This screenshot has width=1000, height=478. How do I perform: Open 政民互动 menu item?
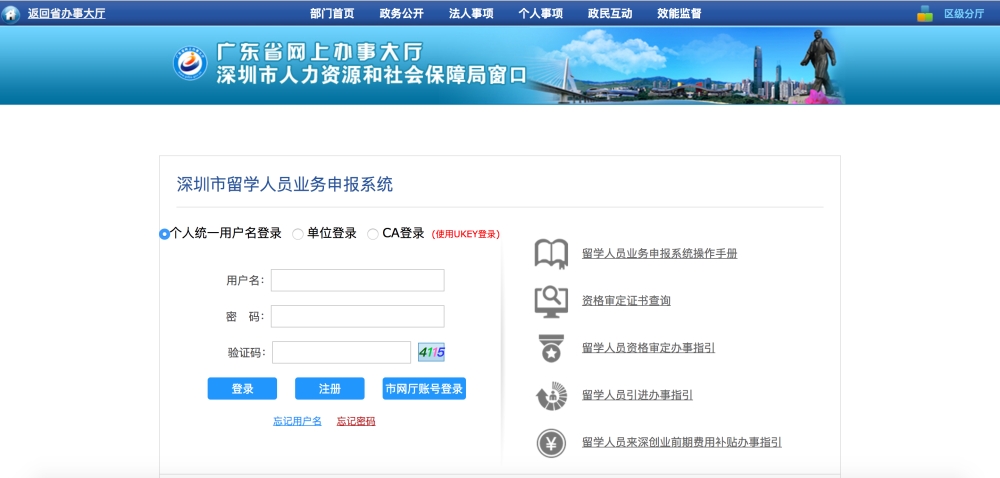tap(610, 13)
